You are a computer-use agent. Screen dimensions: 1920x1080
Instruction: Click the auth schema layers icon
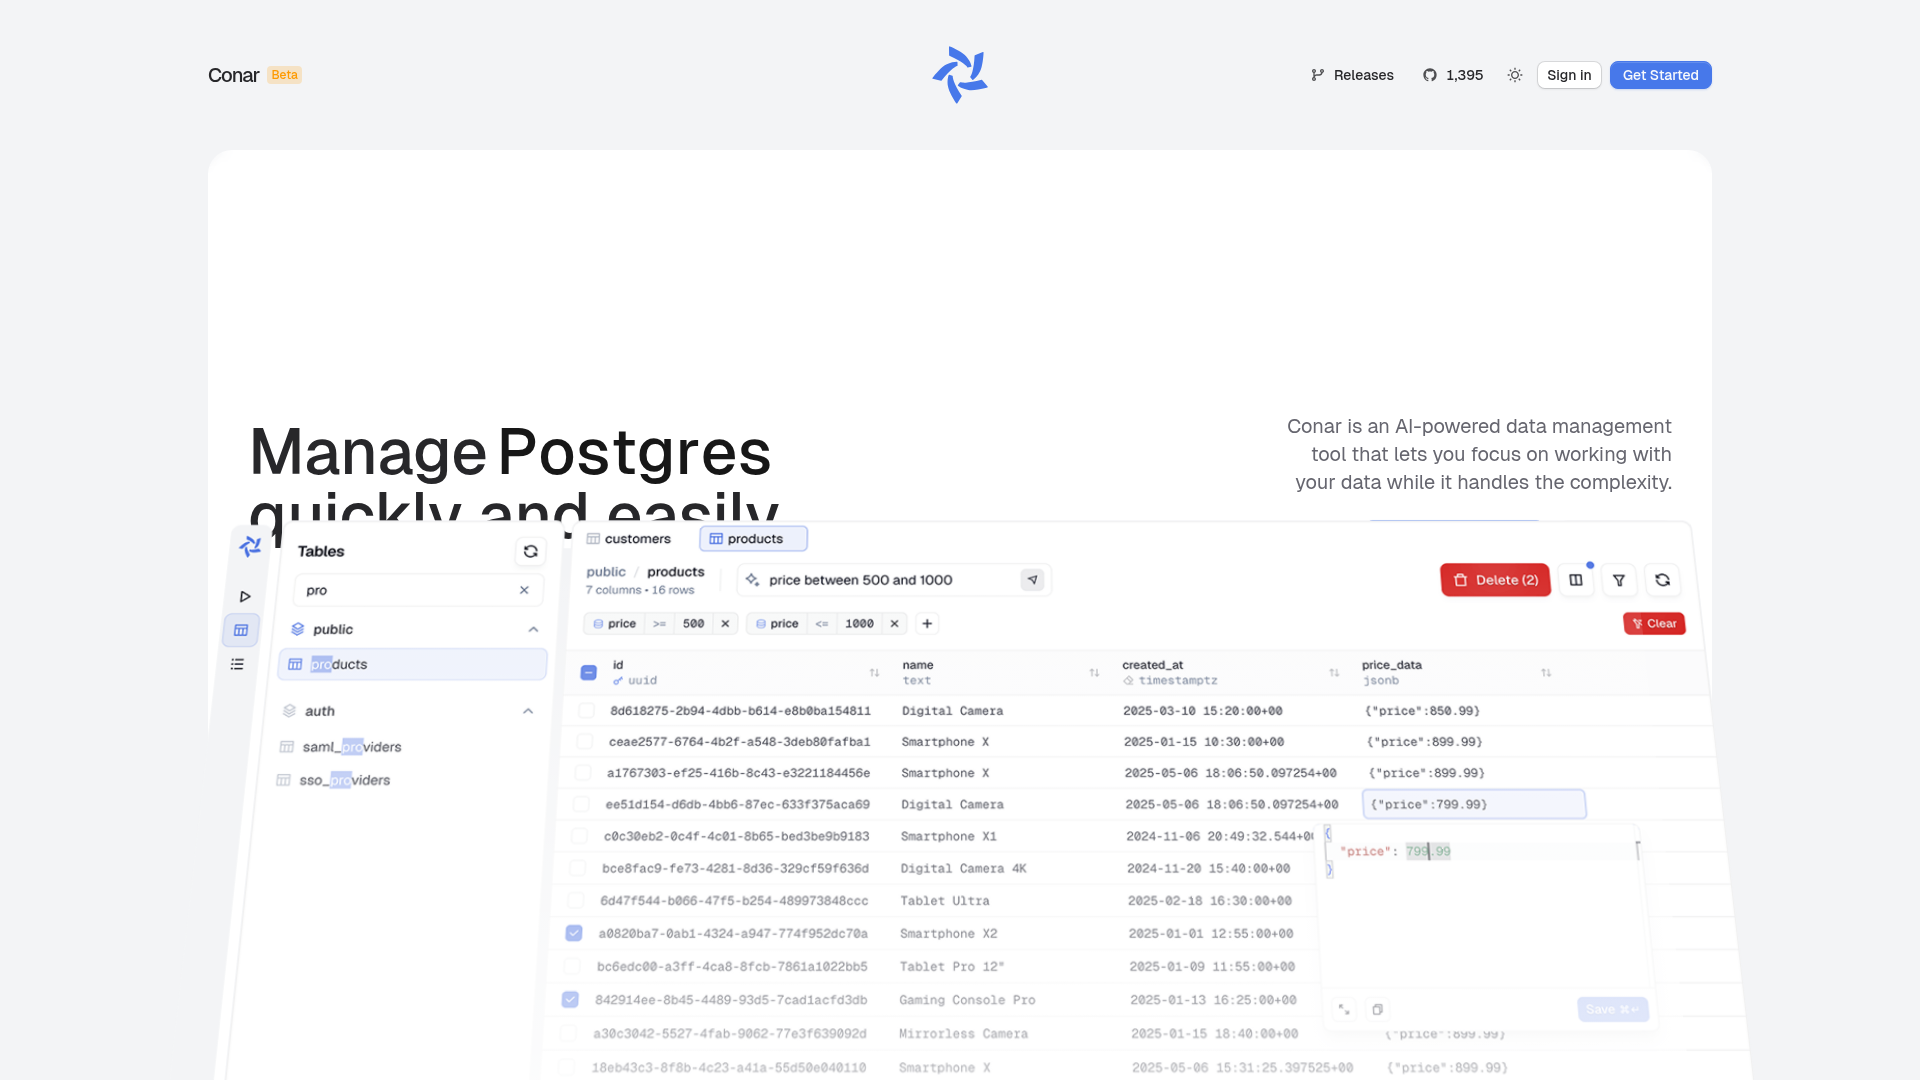point(289,711)
